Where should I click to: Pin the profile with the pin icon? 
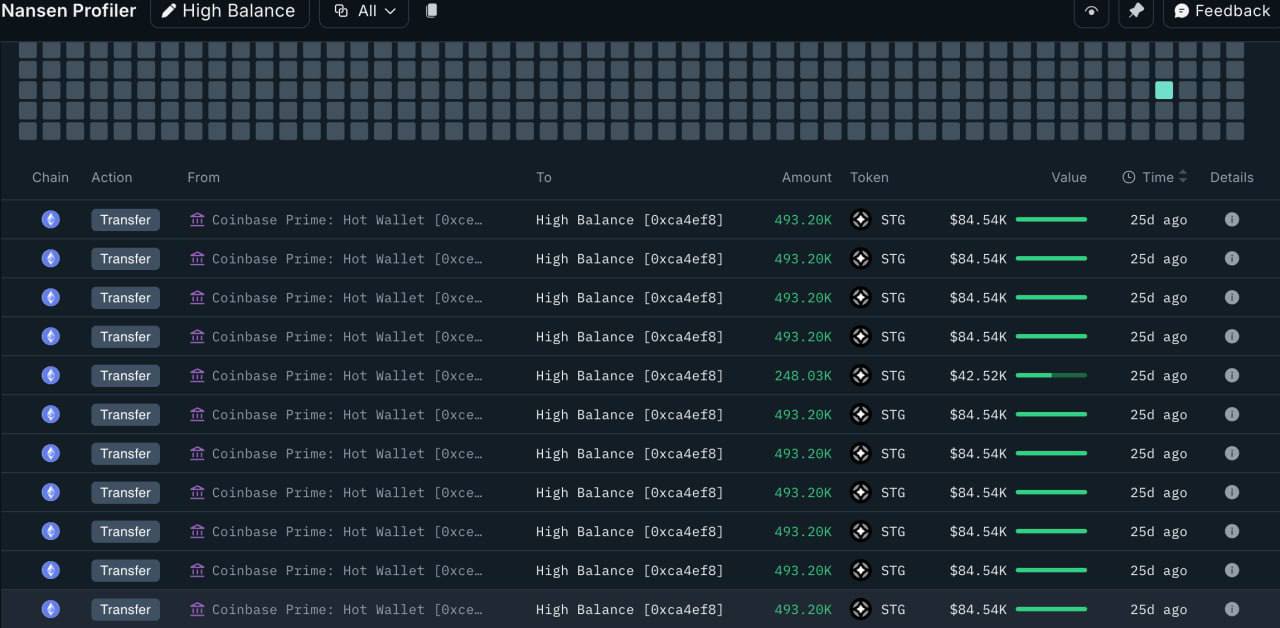1136,12
